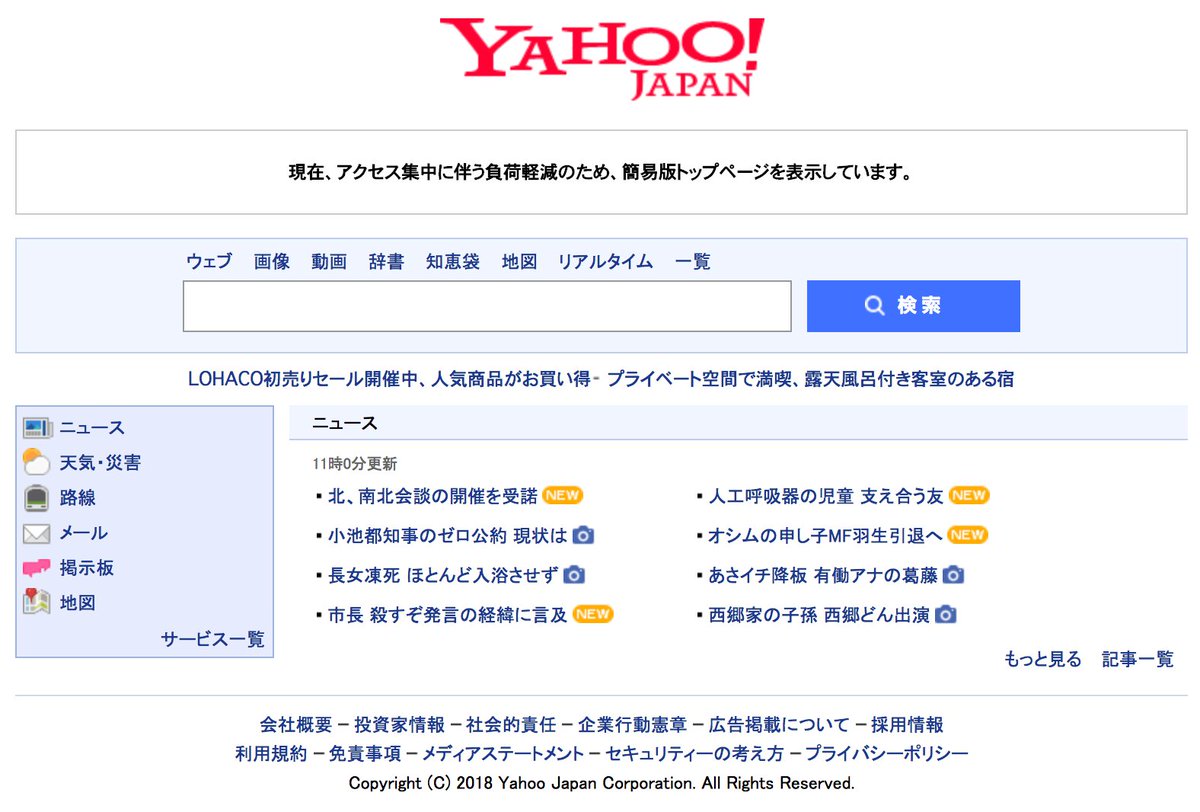Click 記事一覧 link

1138,659
